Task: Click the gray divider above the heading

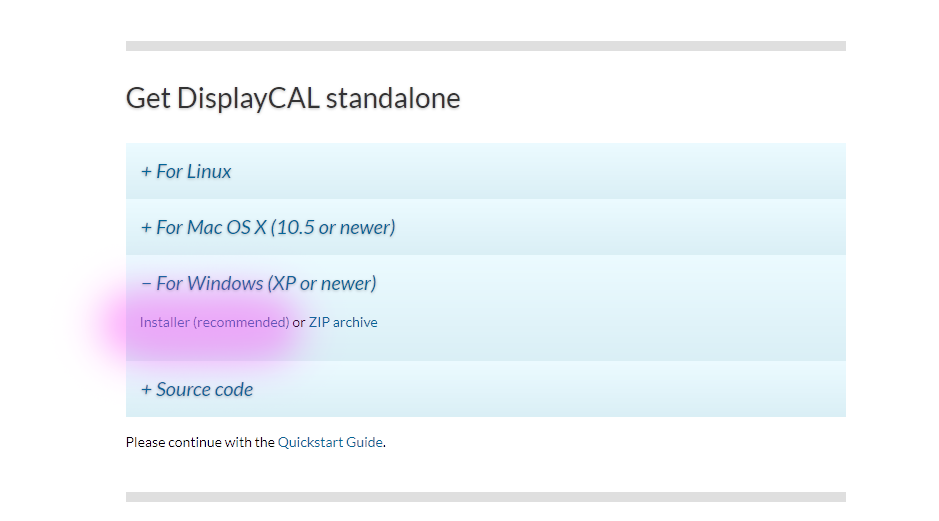Action: coord(485,46)
